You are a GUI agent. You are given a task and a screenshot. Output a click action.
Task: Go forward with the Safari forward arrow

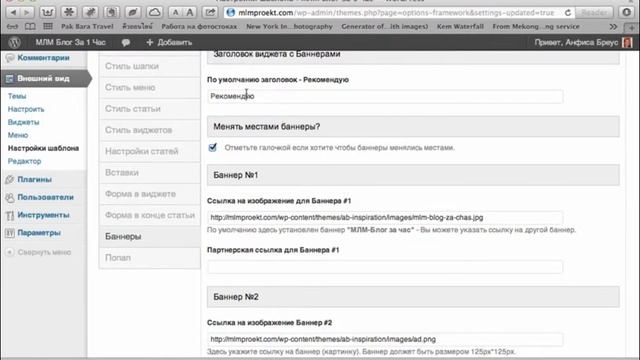27,12
